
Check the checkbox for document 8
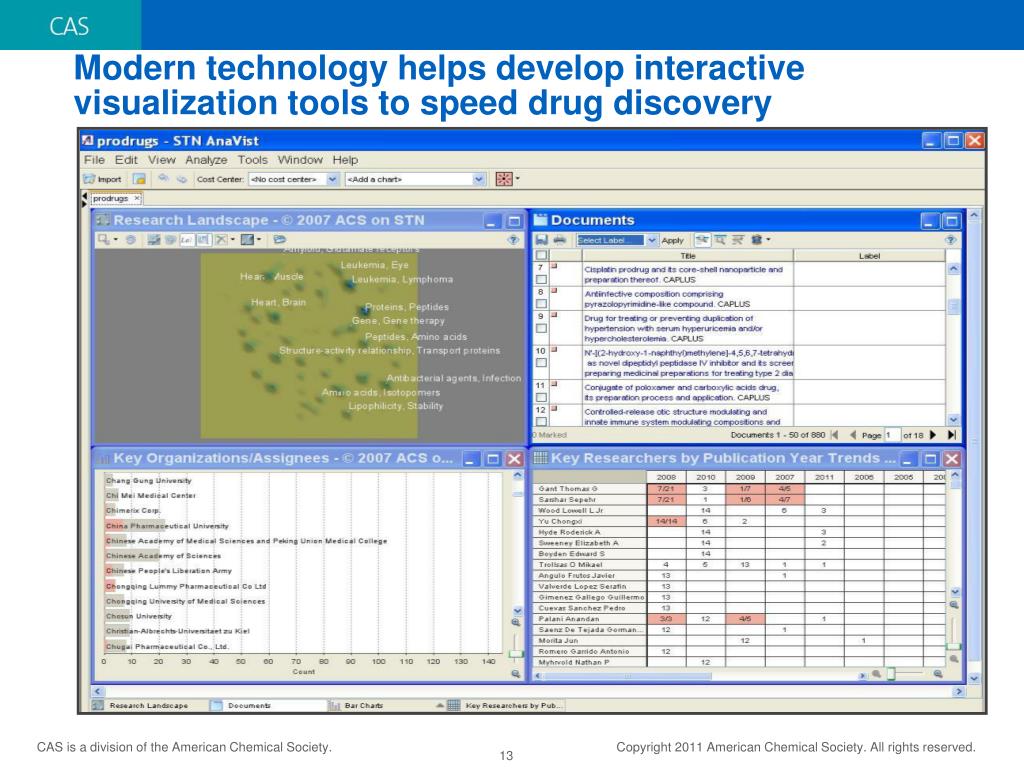point(541,304)
